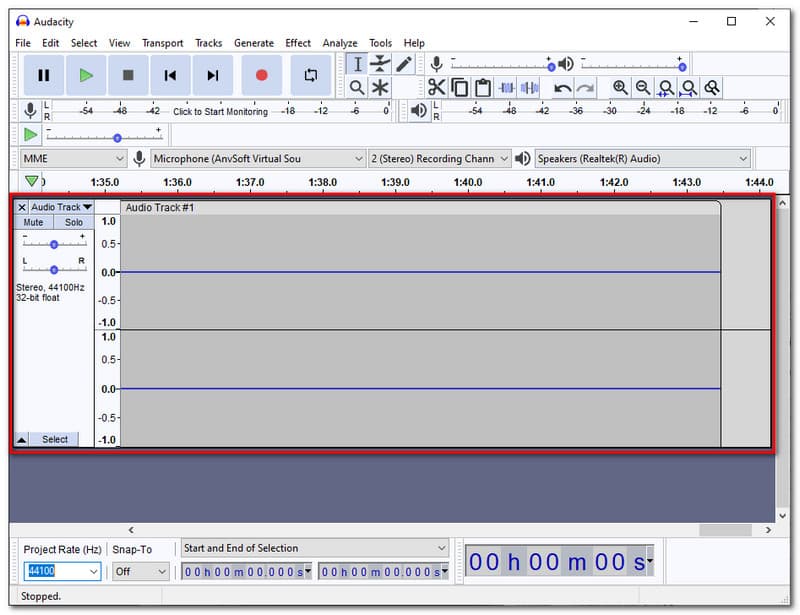Click the playback volume slider knob
The image size is (800, 615).
682,67
